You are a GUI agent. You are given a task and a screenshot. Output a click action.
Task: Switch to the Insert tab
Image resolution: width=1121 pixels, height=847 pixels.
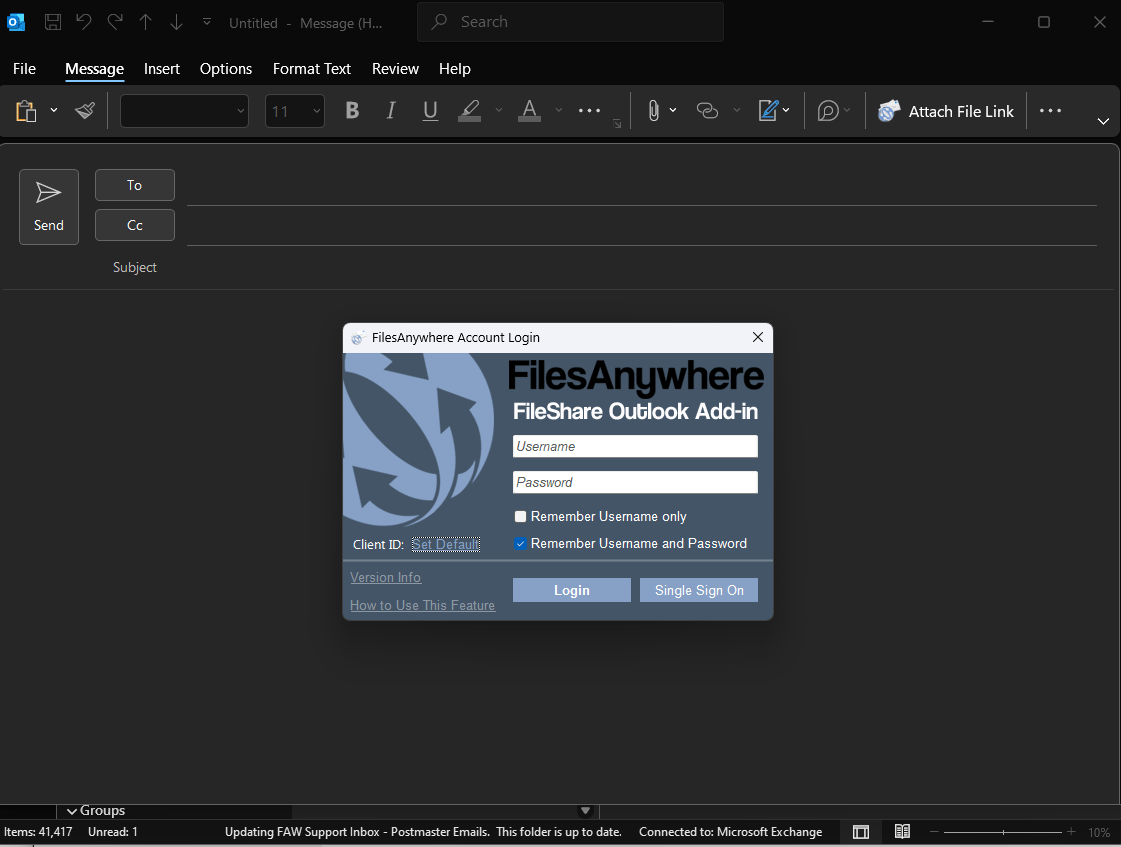coord(162,69)
